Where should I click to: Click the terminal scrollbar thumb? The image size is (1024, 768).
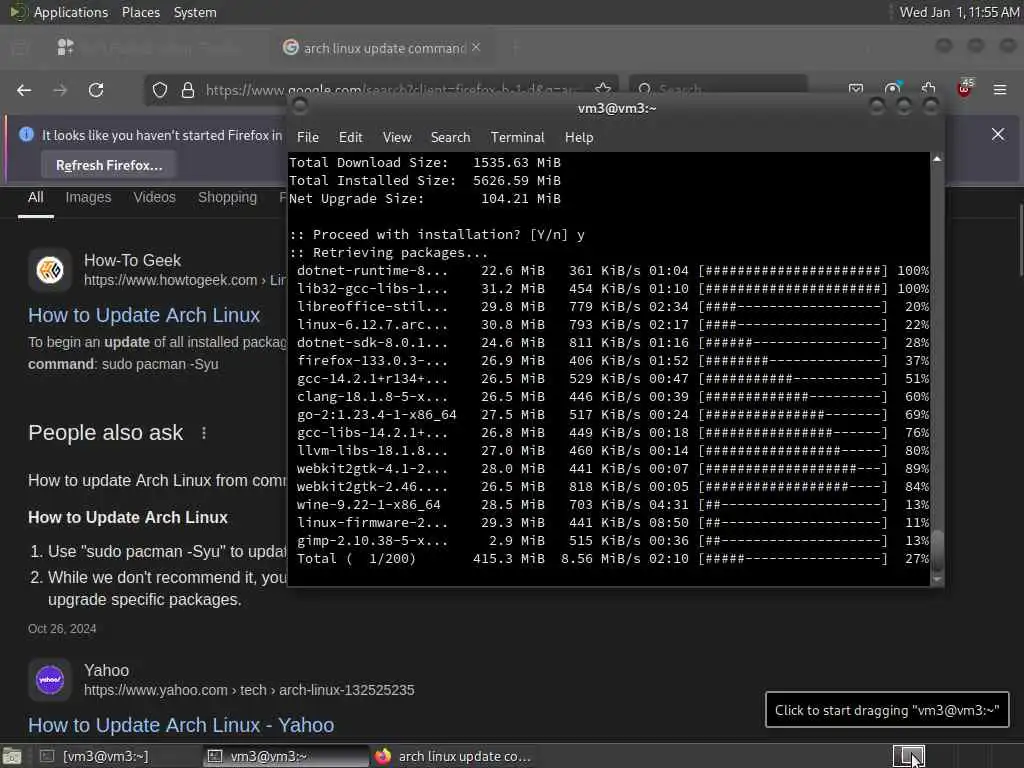tap(937, 550)
